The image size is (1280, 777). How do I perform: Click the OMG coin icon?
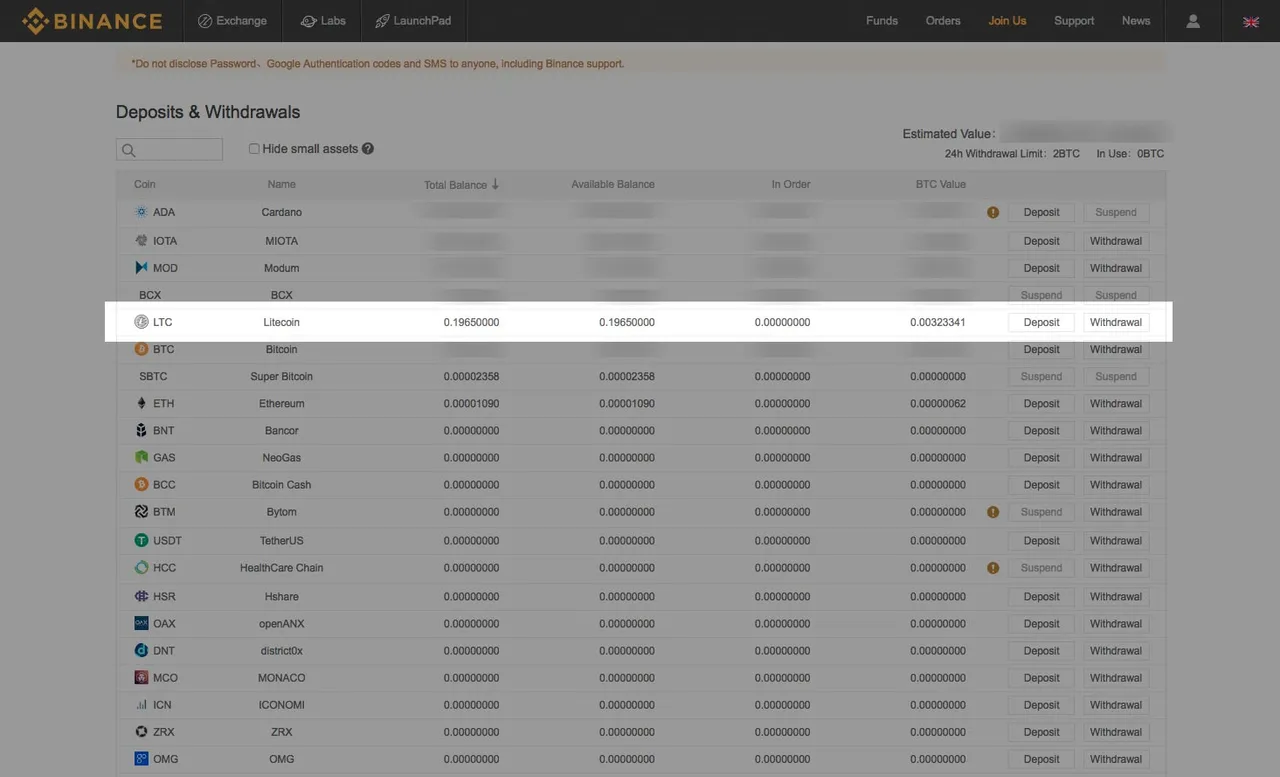(x=141, y=759)
